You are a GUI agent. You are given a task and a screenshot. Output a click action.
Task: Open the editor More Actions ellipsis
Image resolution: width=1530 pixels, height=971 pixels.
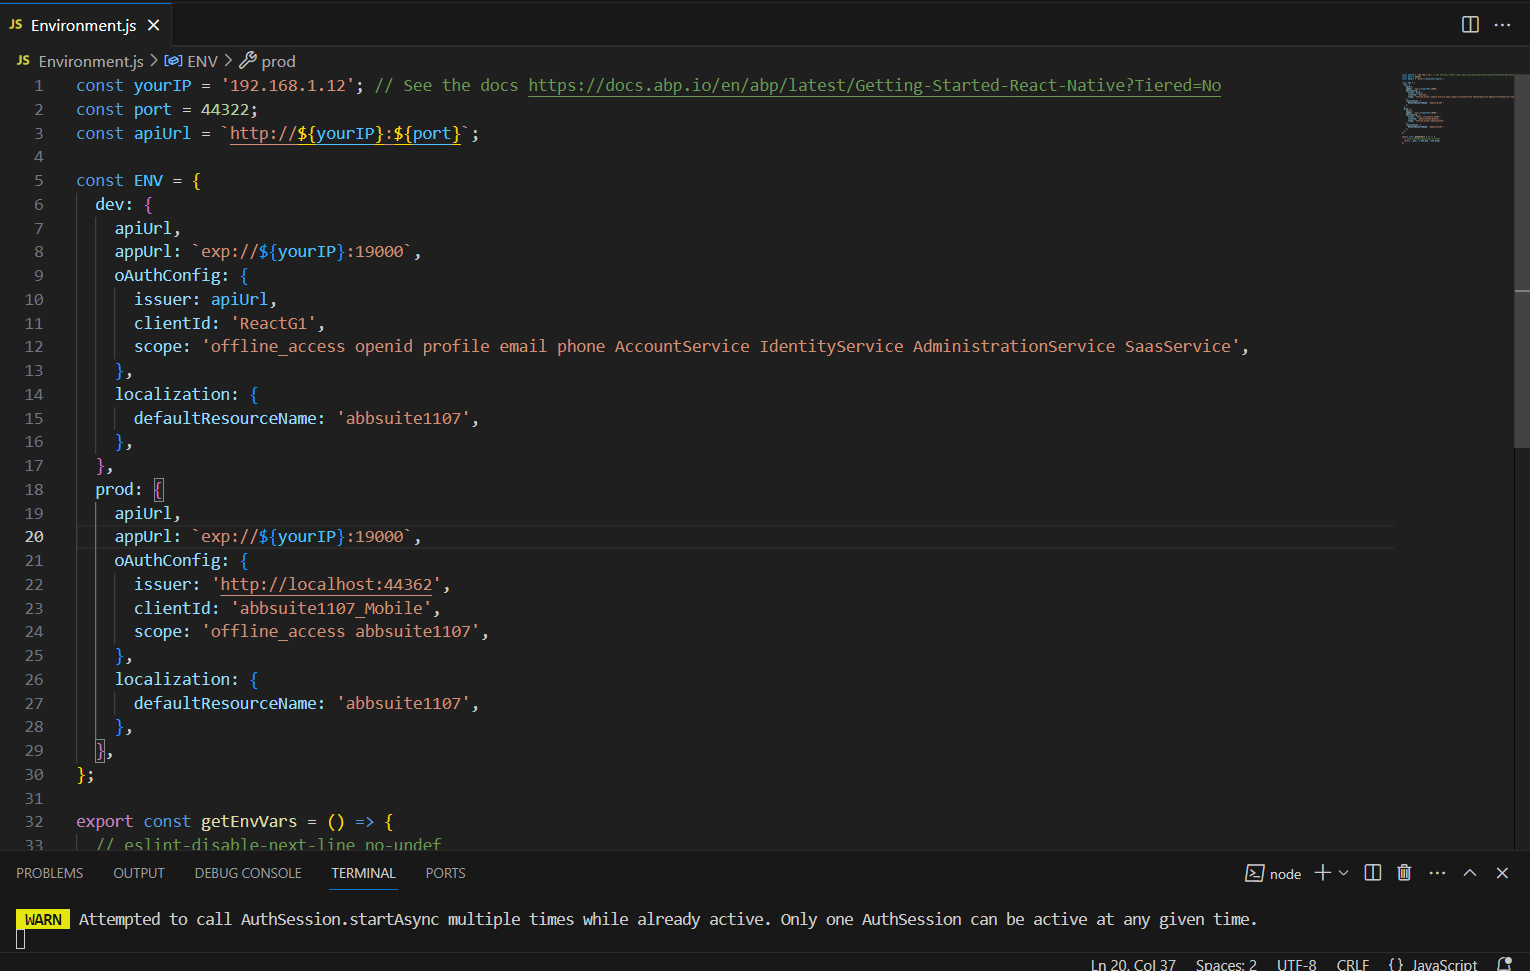click(1502, 25)
